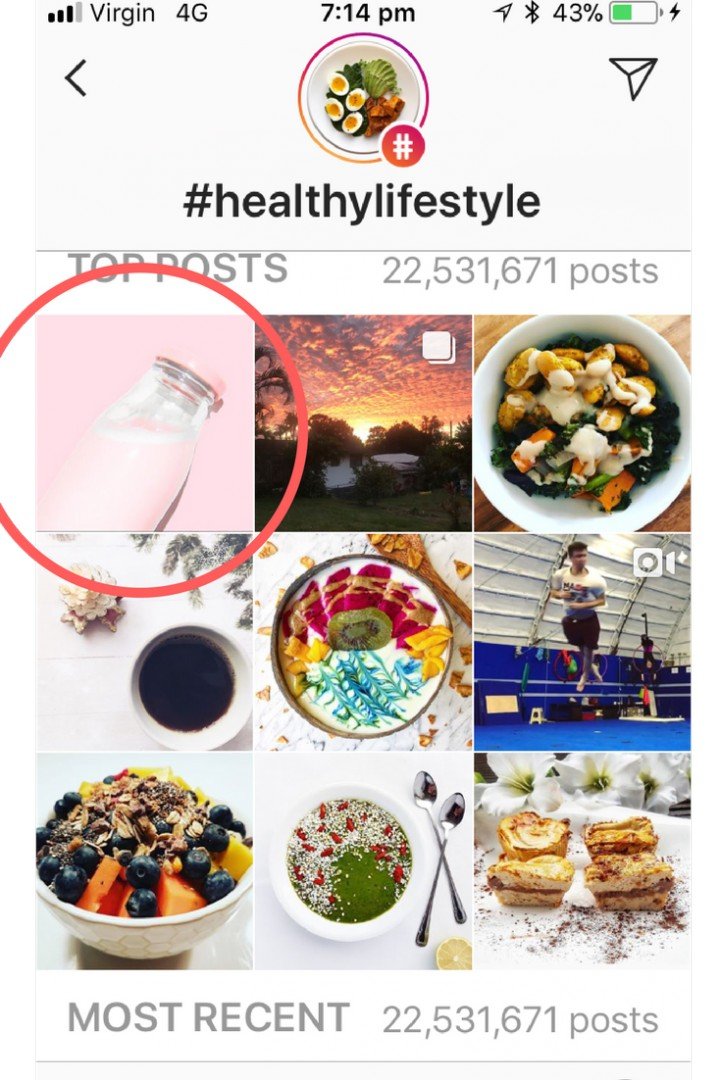Open direct message paper plane icon
The width and height of the screenshot is (721, 1080).
632,77
